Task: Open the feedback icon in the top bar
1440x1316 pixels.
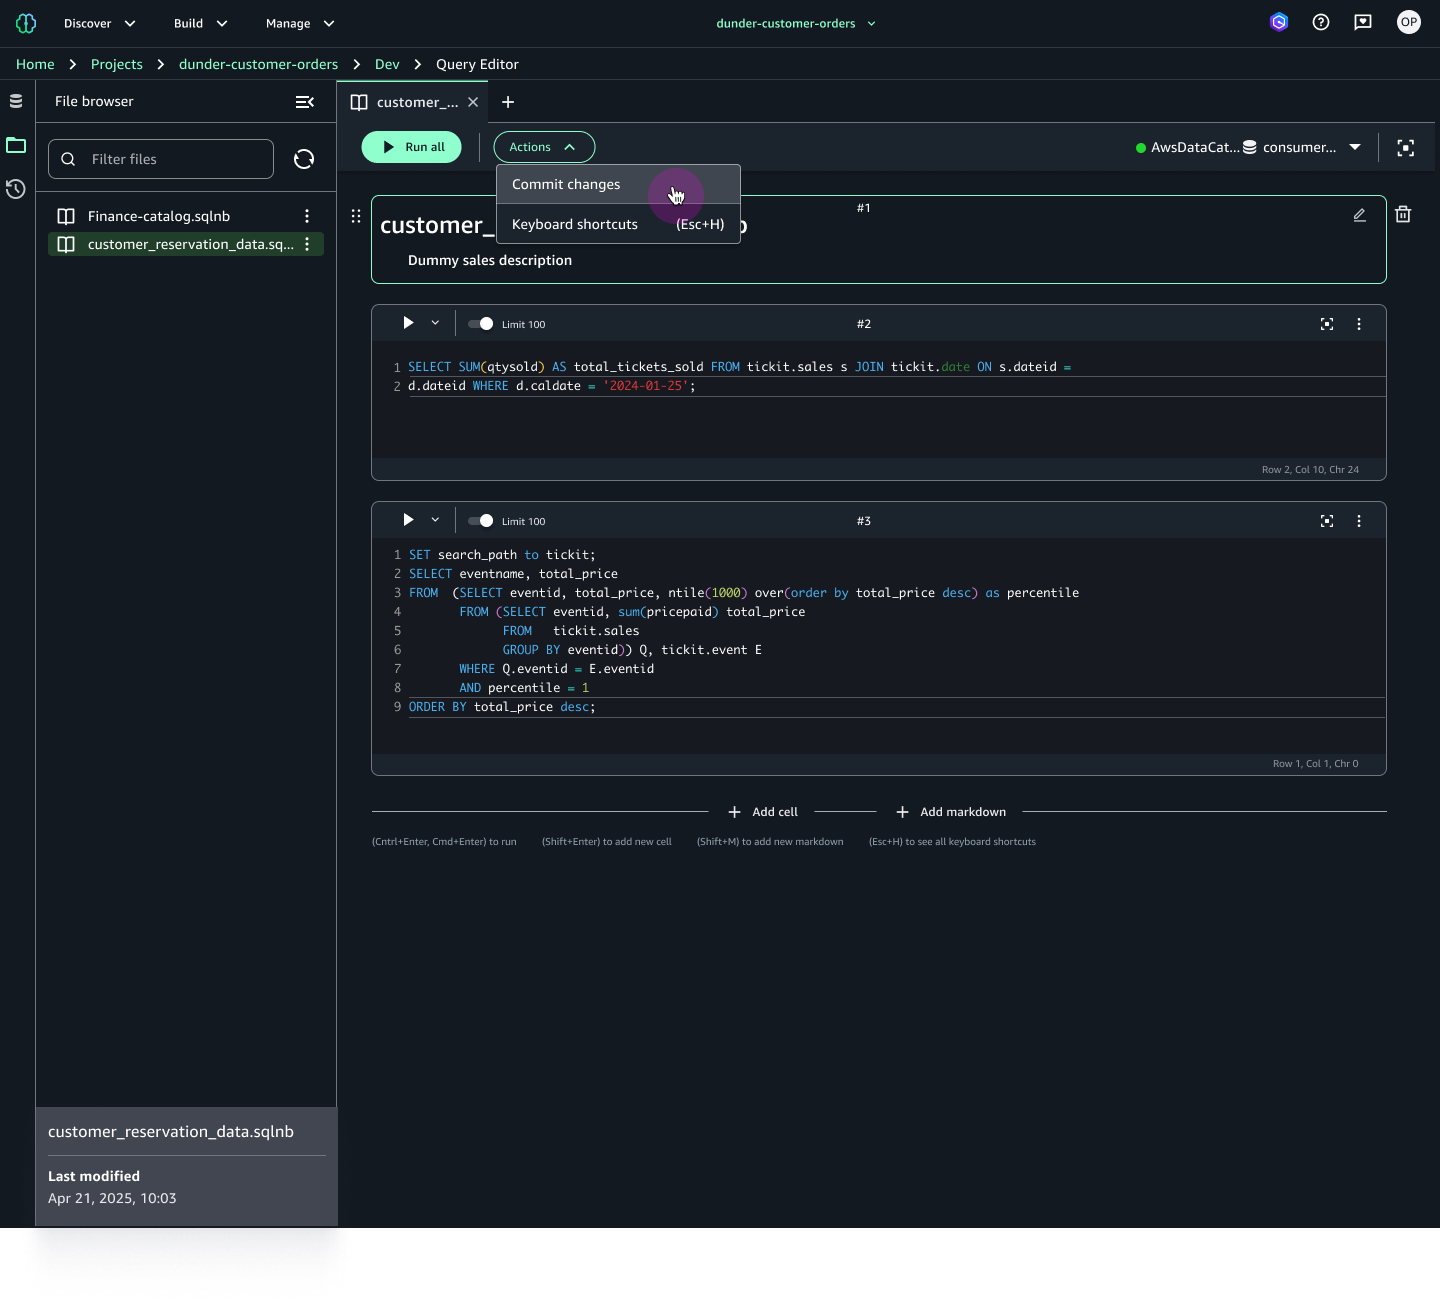Action: tap(1362, 22)
